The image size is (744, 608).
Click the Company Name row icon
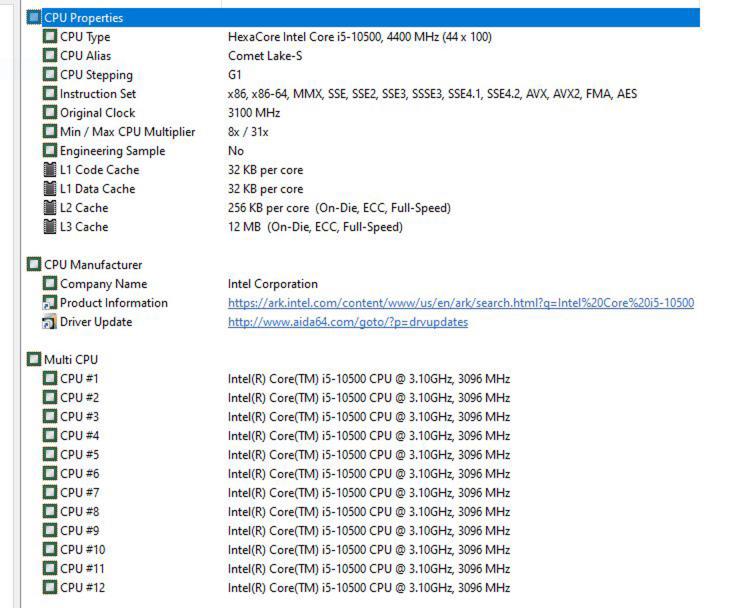point(49,283)
